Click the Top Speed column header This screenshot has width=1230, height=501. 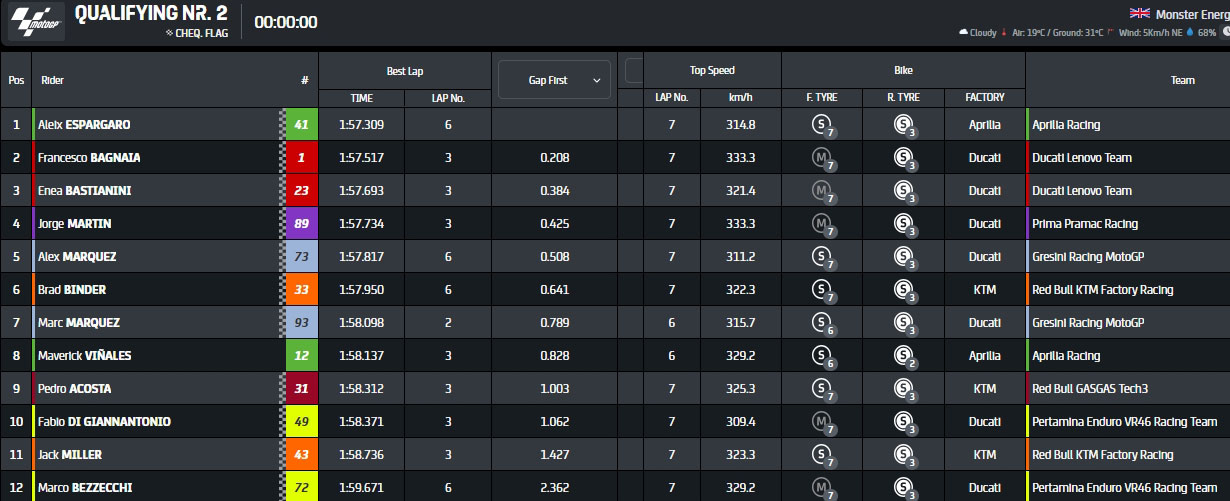(x=712, y=70)
